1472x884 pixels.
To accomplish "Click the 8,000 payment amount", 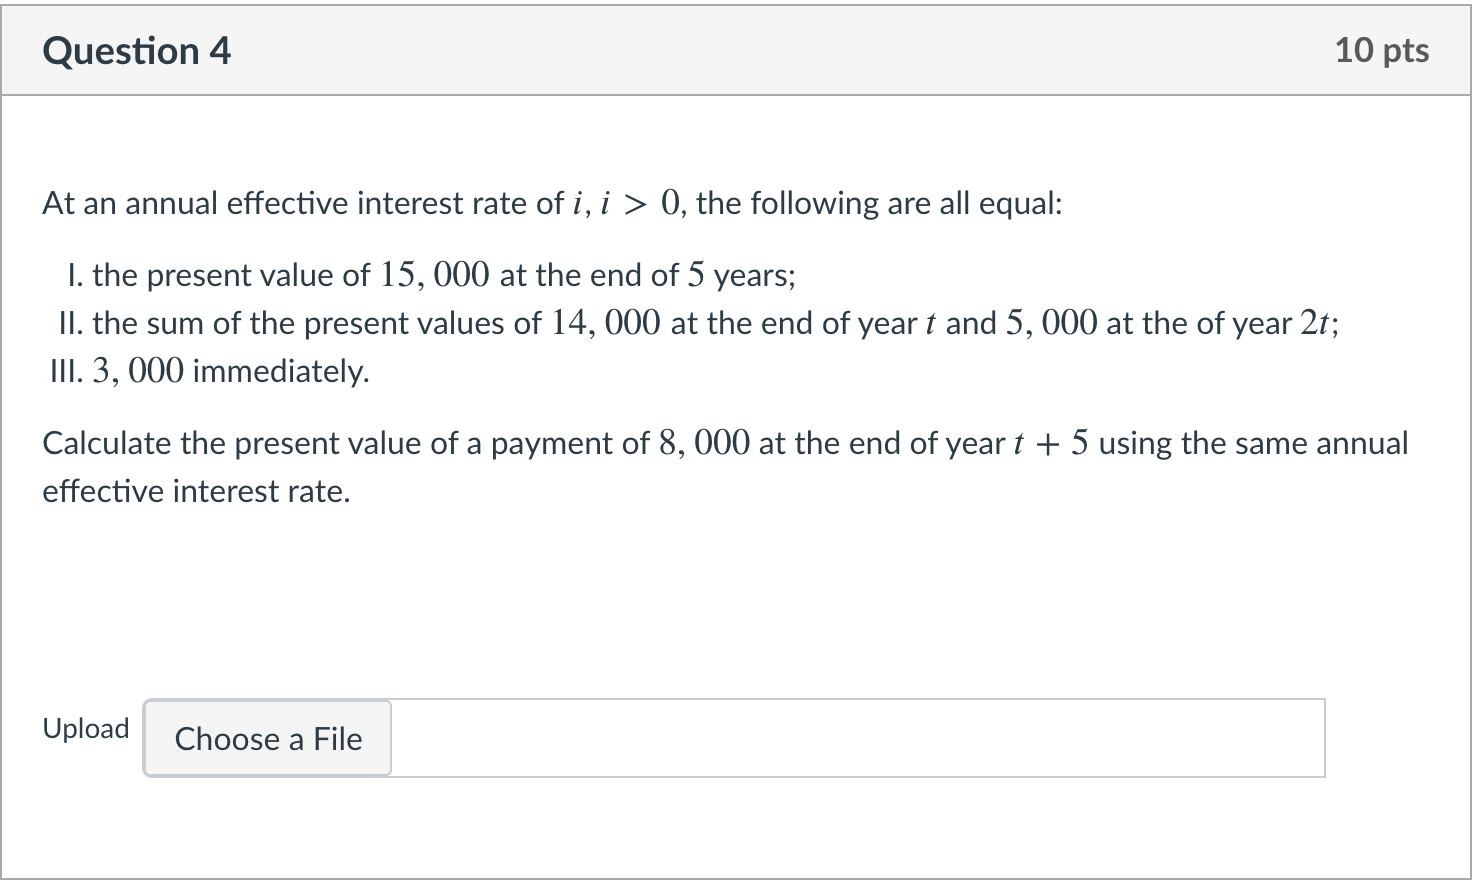I will pos(704,443).
